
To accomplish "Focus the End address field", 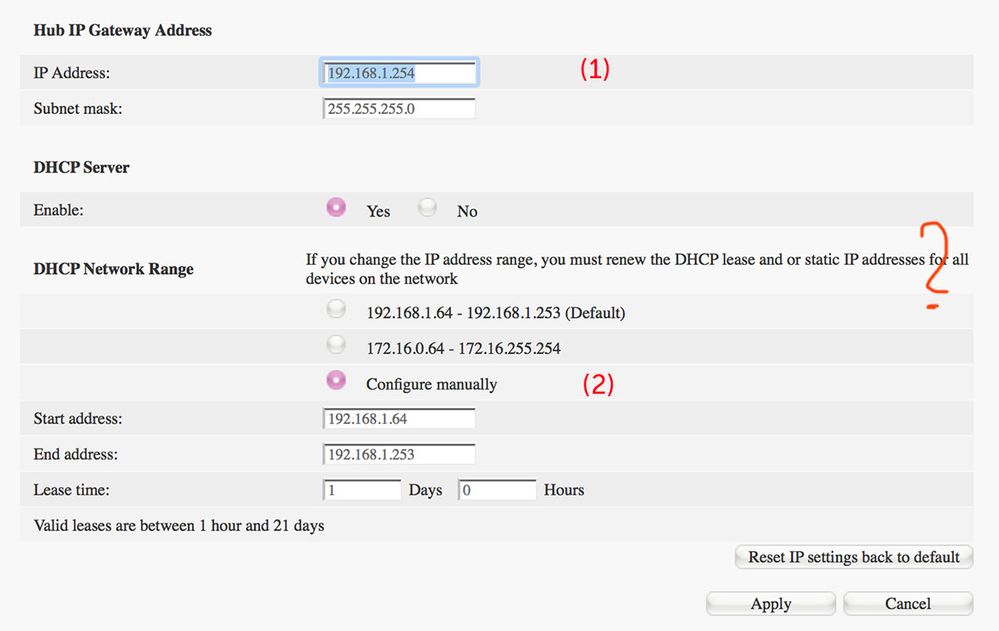I will [x=399, y=455].
